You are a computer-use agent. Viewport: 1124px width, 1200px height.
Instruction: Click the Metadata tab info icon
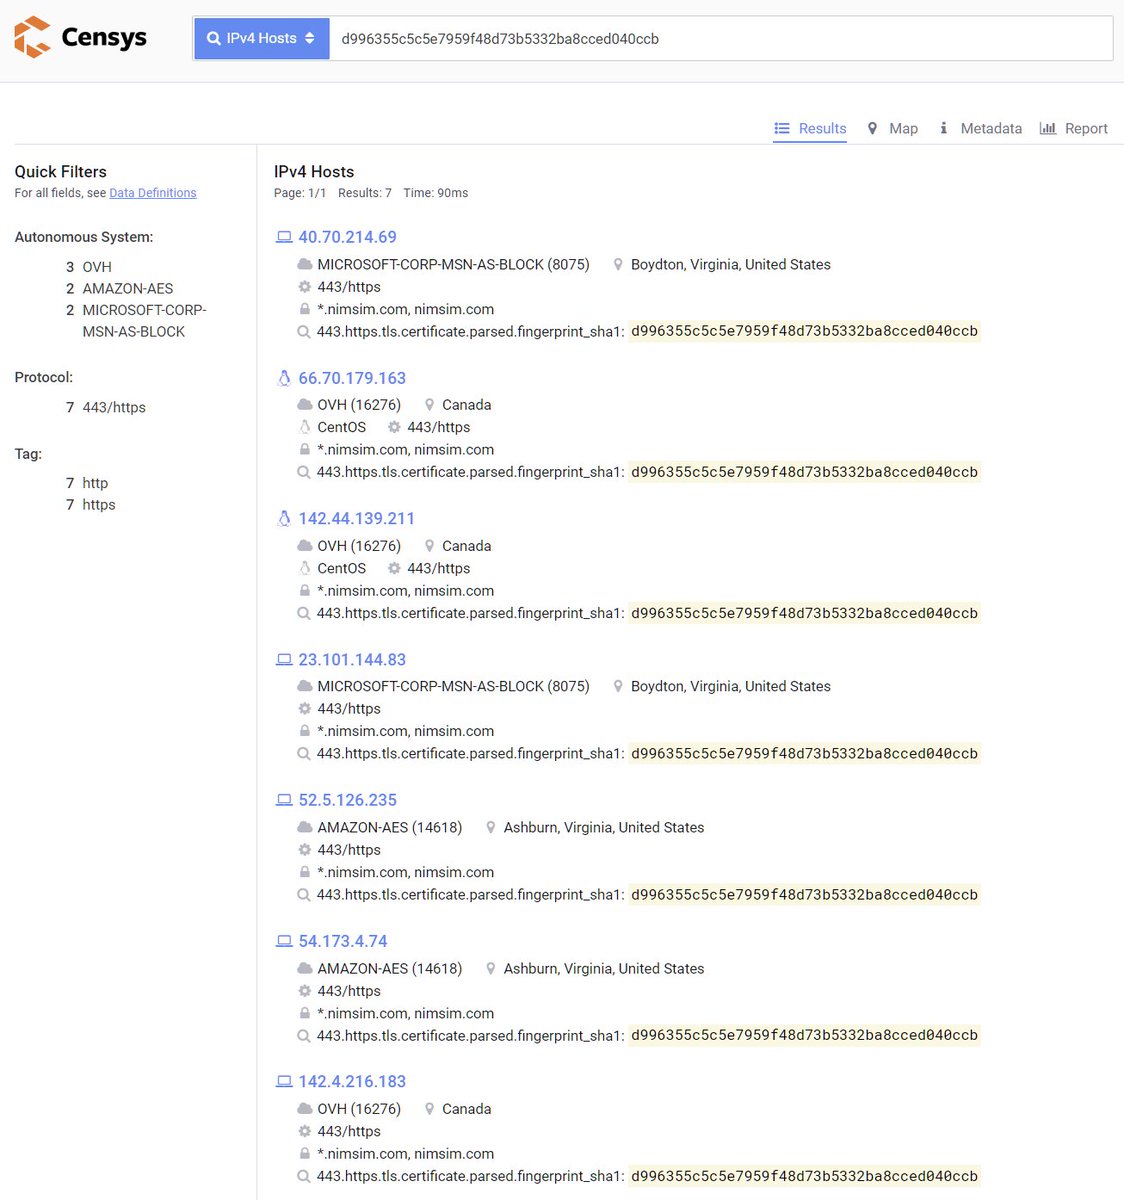point(943,129)
